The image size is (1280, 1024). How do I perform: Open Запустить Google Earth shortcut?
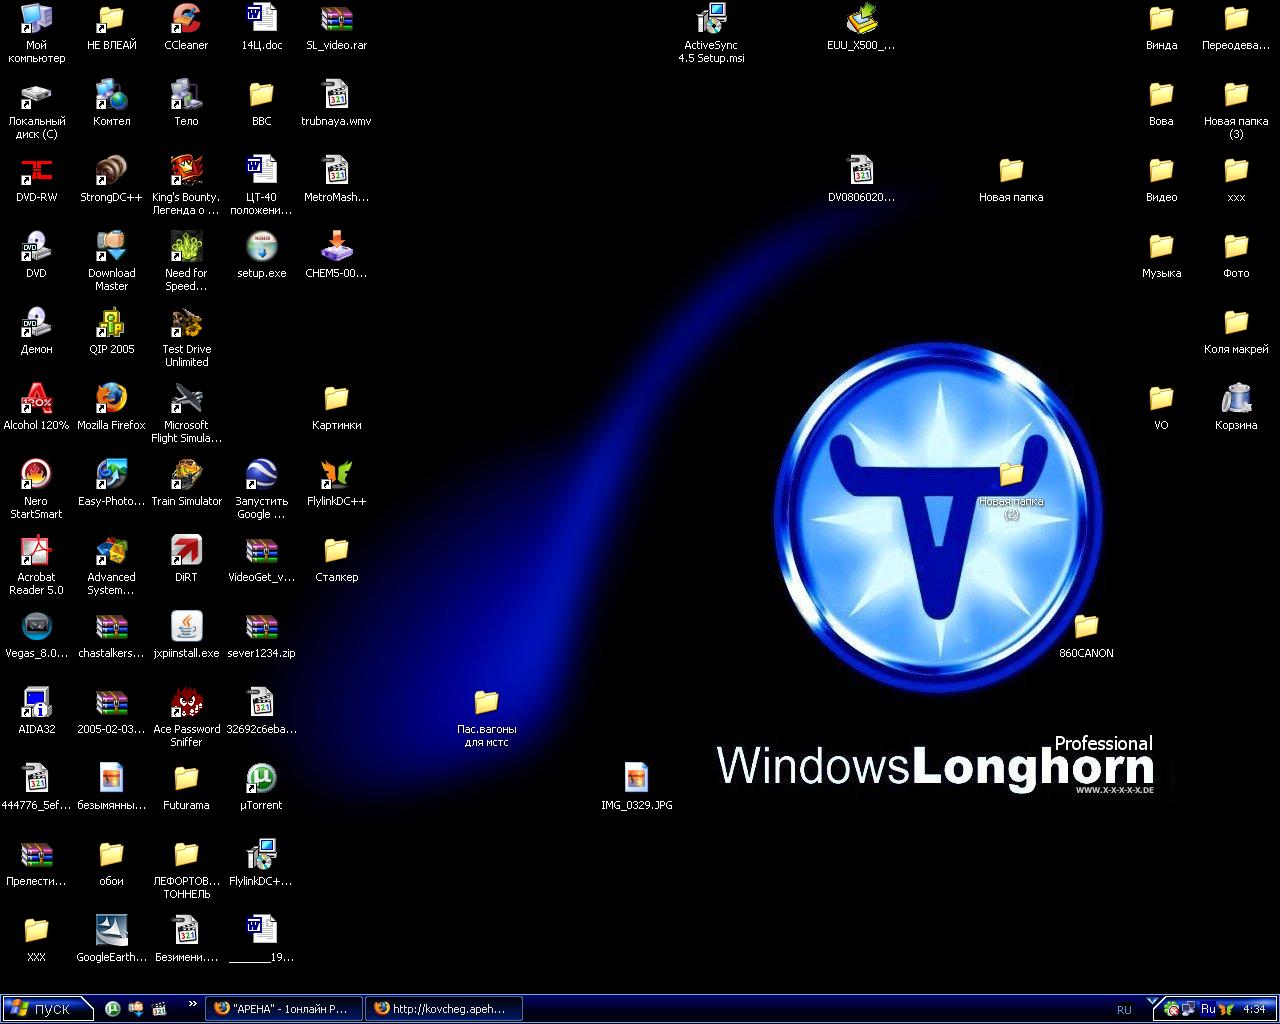tap(261, 488)
